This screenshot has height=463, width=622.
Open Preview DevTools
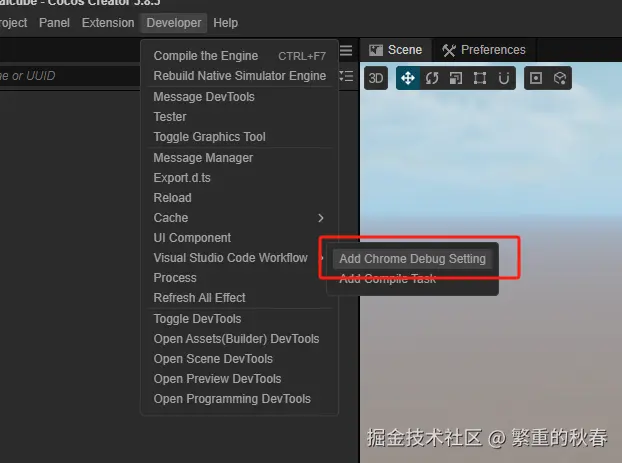click(240, 379)
